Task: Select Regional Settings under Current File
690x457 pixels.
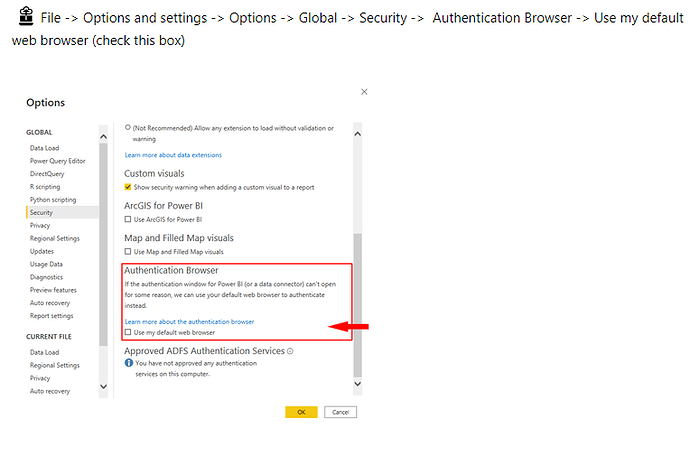Action: 54,365
